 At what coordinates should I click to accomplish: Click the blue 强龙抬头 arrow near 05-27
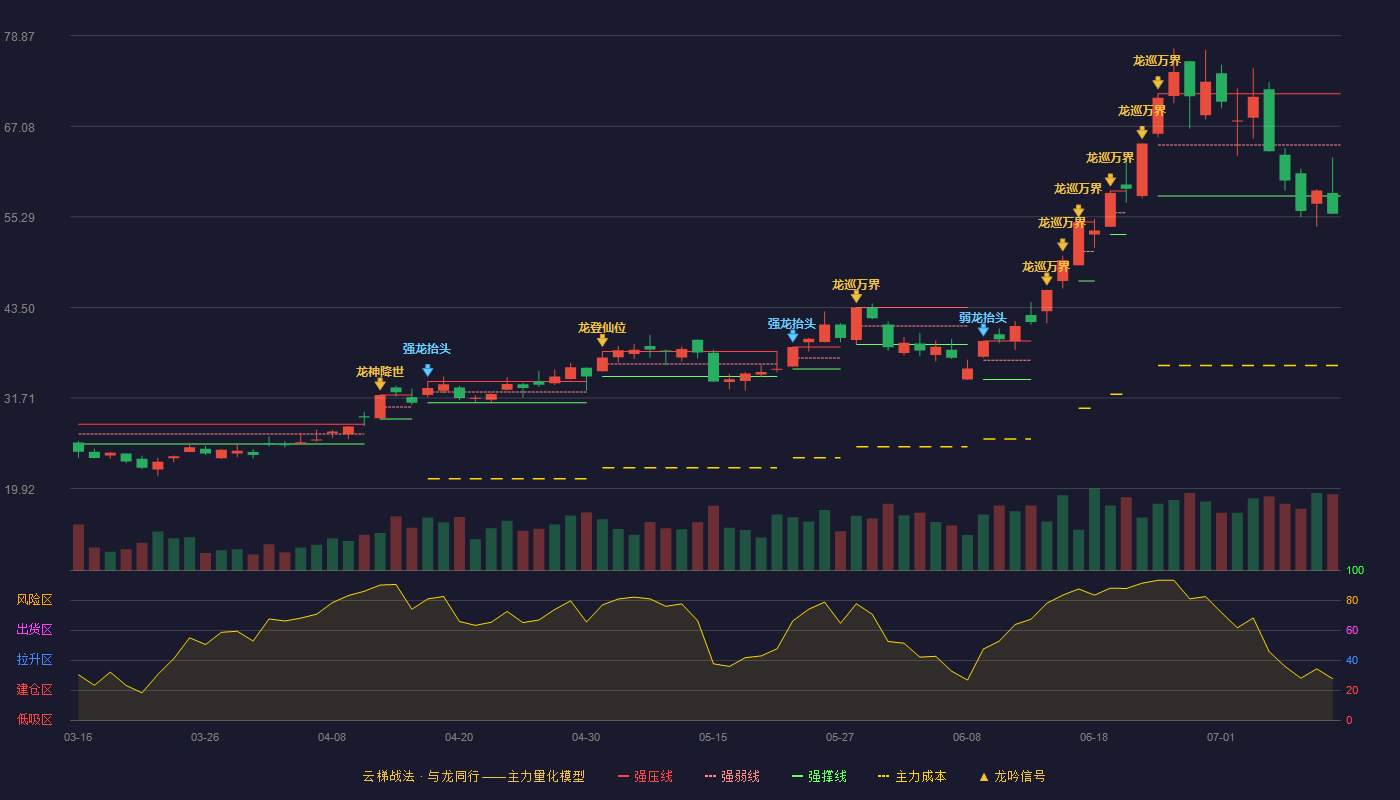tap(793, 336)
